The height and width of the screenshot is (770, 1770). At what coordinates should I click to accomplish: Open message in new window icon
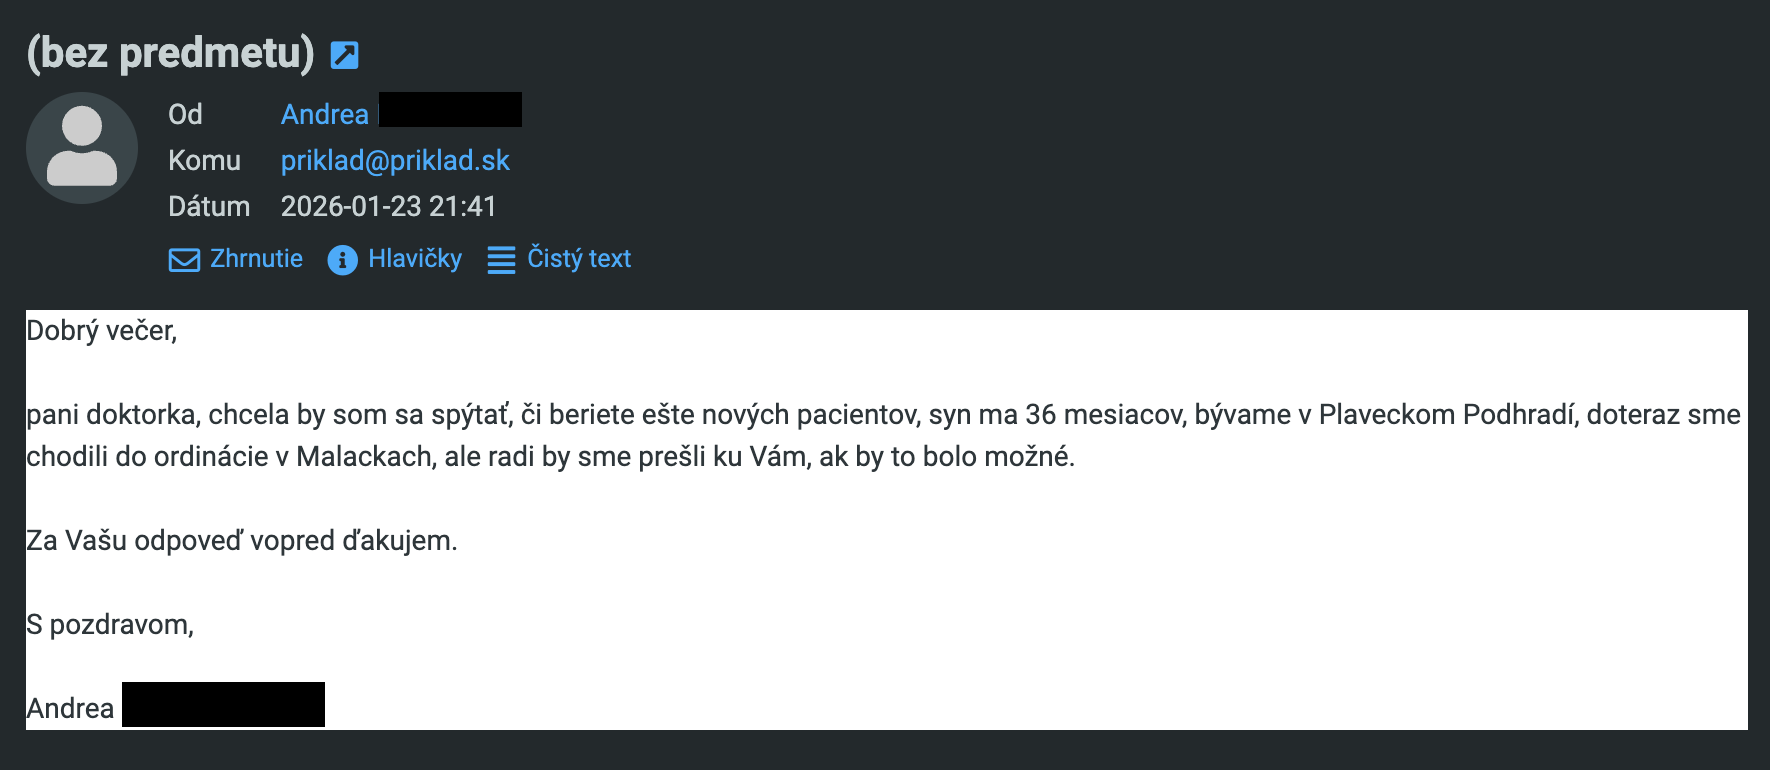pos(344,55)
